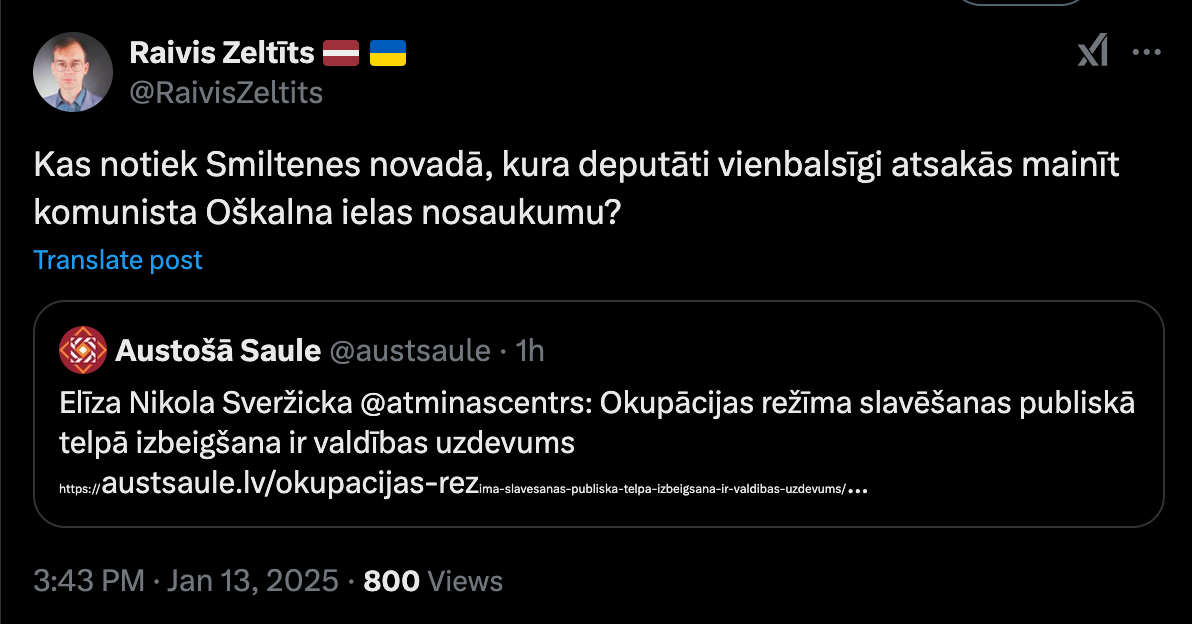Screen dimensions: 1192x624
Task: Click the Austošā Saule rising sun logo
Action: [x=81, y=350]
